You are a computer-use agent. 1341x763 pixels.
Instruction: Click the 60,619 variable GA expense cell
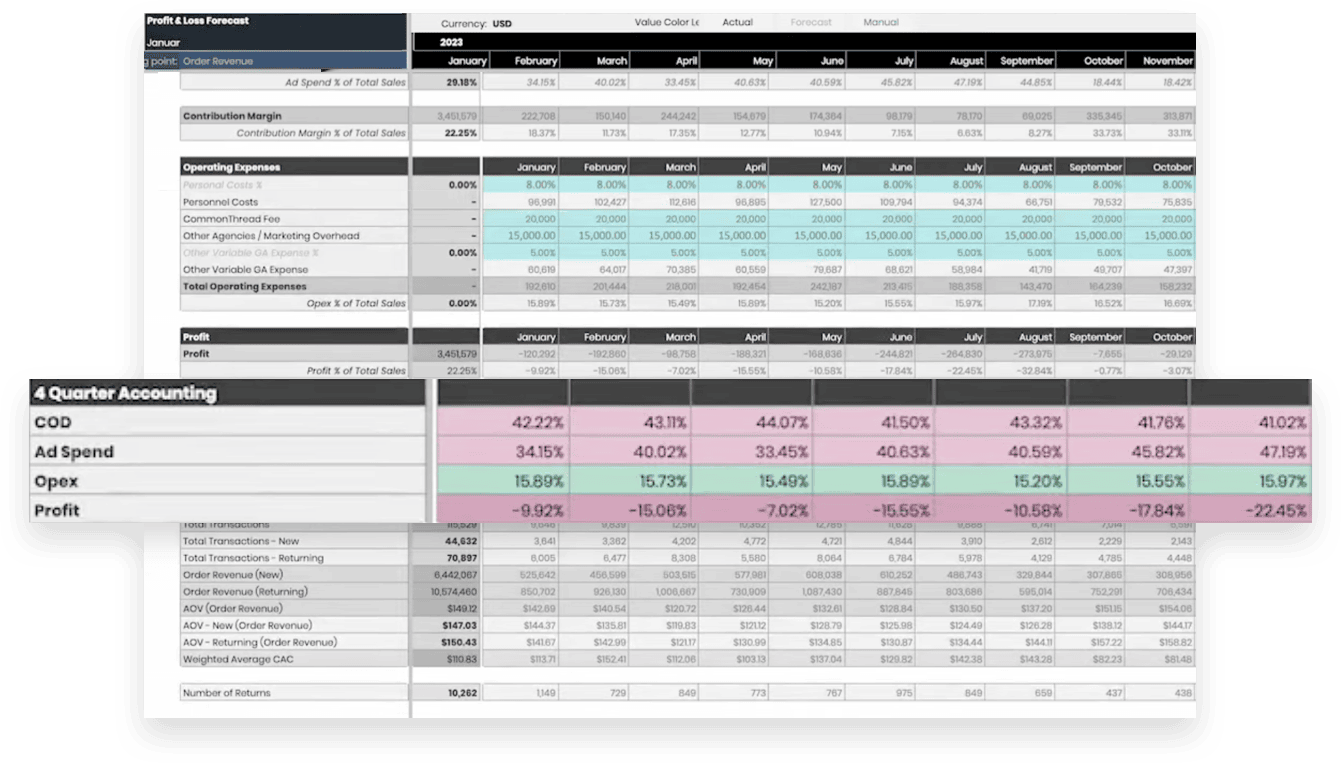(x=520, y=270)
